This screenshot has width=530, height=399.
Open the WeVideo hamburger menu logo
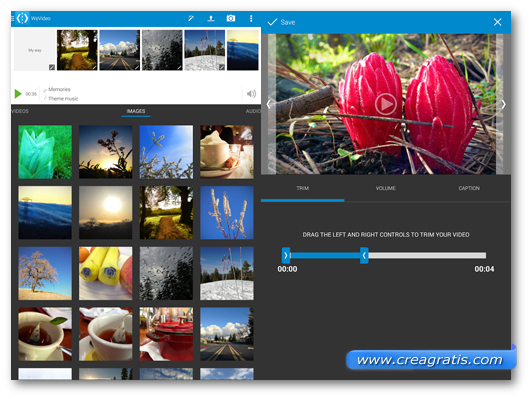[20, 18]
